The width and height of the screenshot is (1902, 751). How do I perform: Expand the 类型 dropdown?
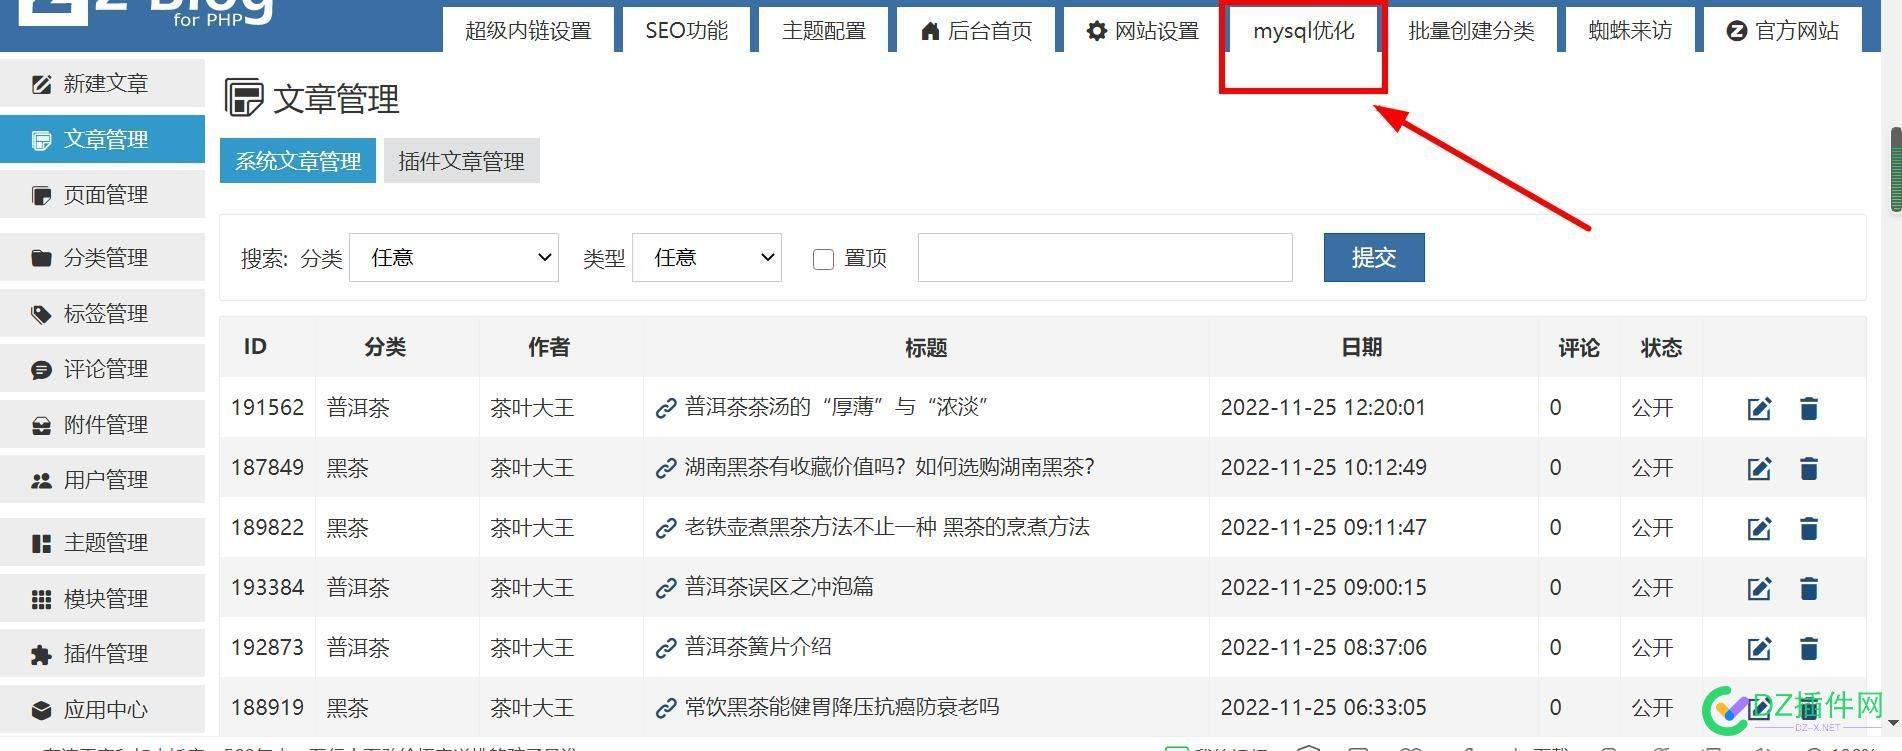(x=707, y=258)
